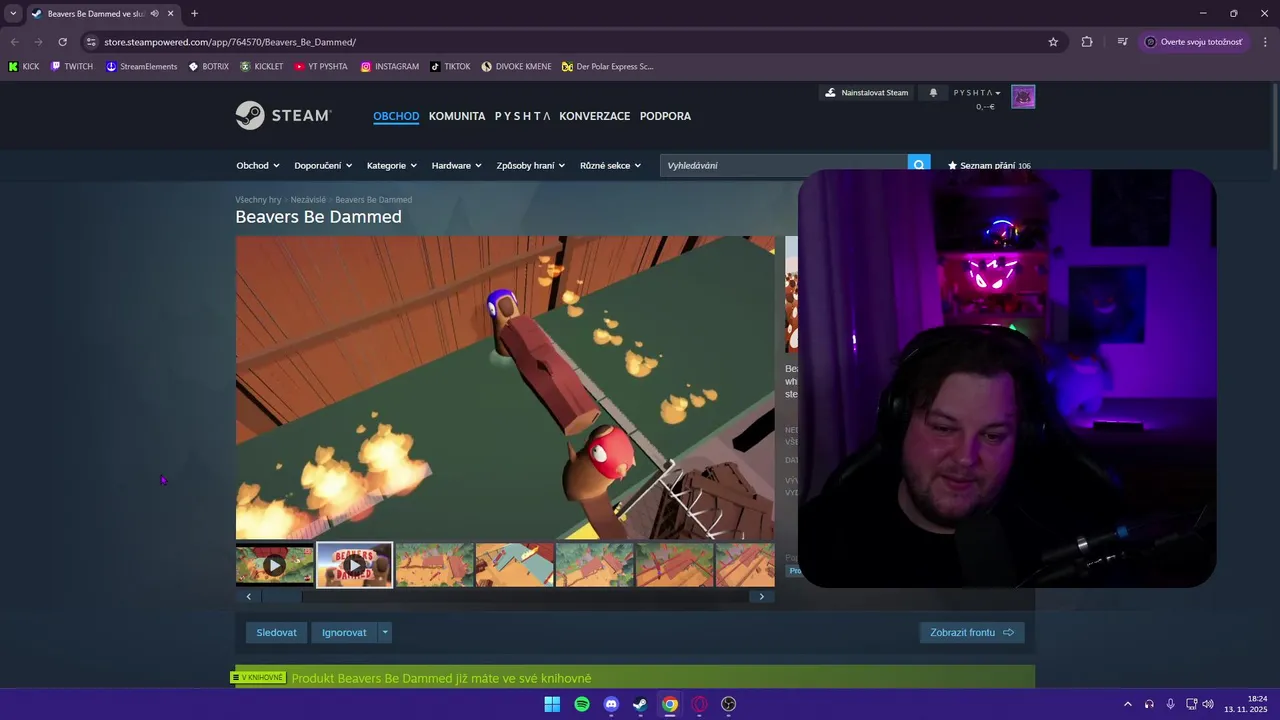Focus the Vyhledávání search field
Viewport: 1280px width, 720px height.
(784, 165)
